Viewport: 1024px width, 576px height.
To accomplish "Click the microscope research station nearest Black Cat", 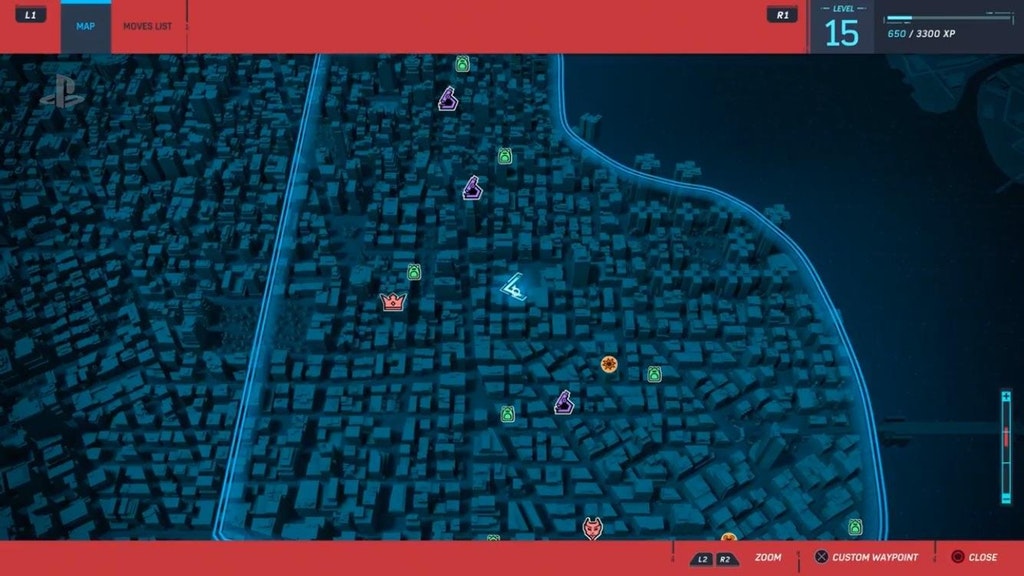I will click(x=564, y=403).
